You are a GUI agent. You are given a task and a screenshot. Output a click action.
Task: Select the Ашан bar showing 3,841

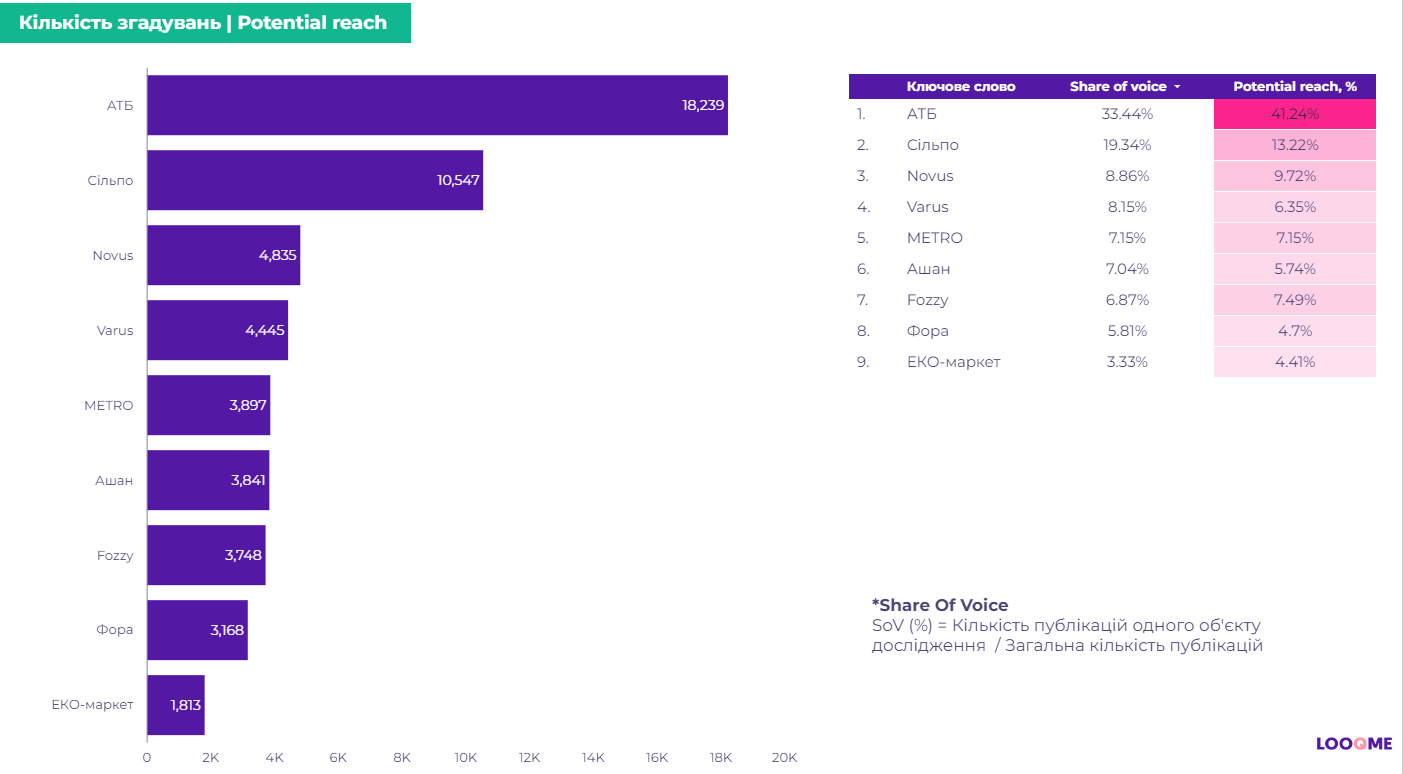click(x=208, y=480)
